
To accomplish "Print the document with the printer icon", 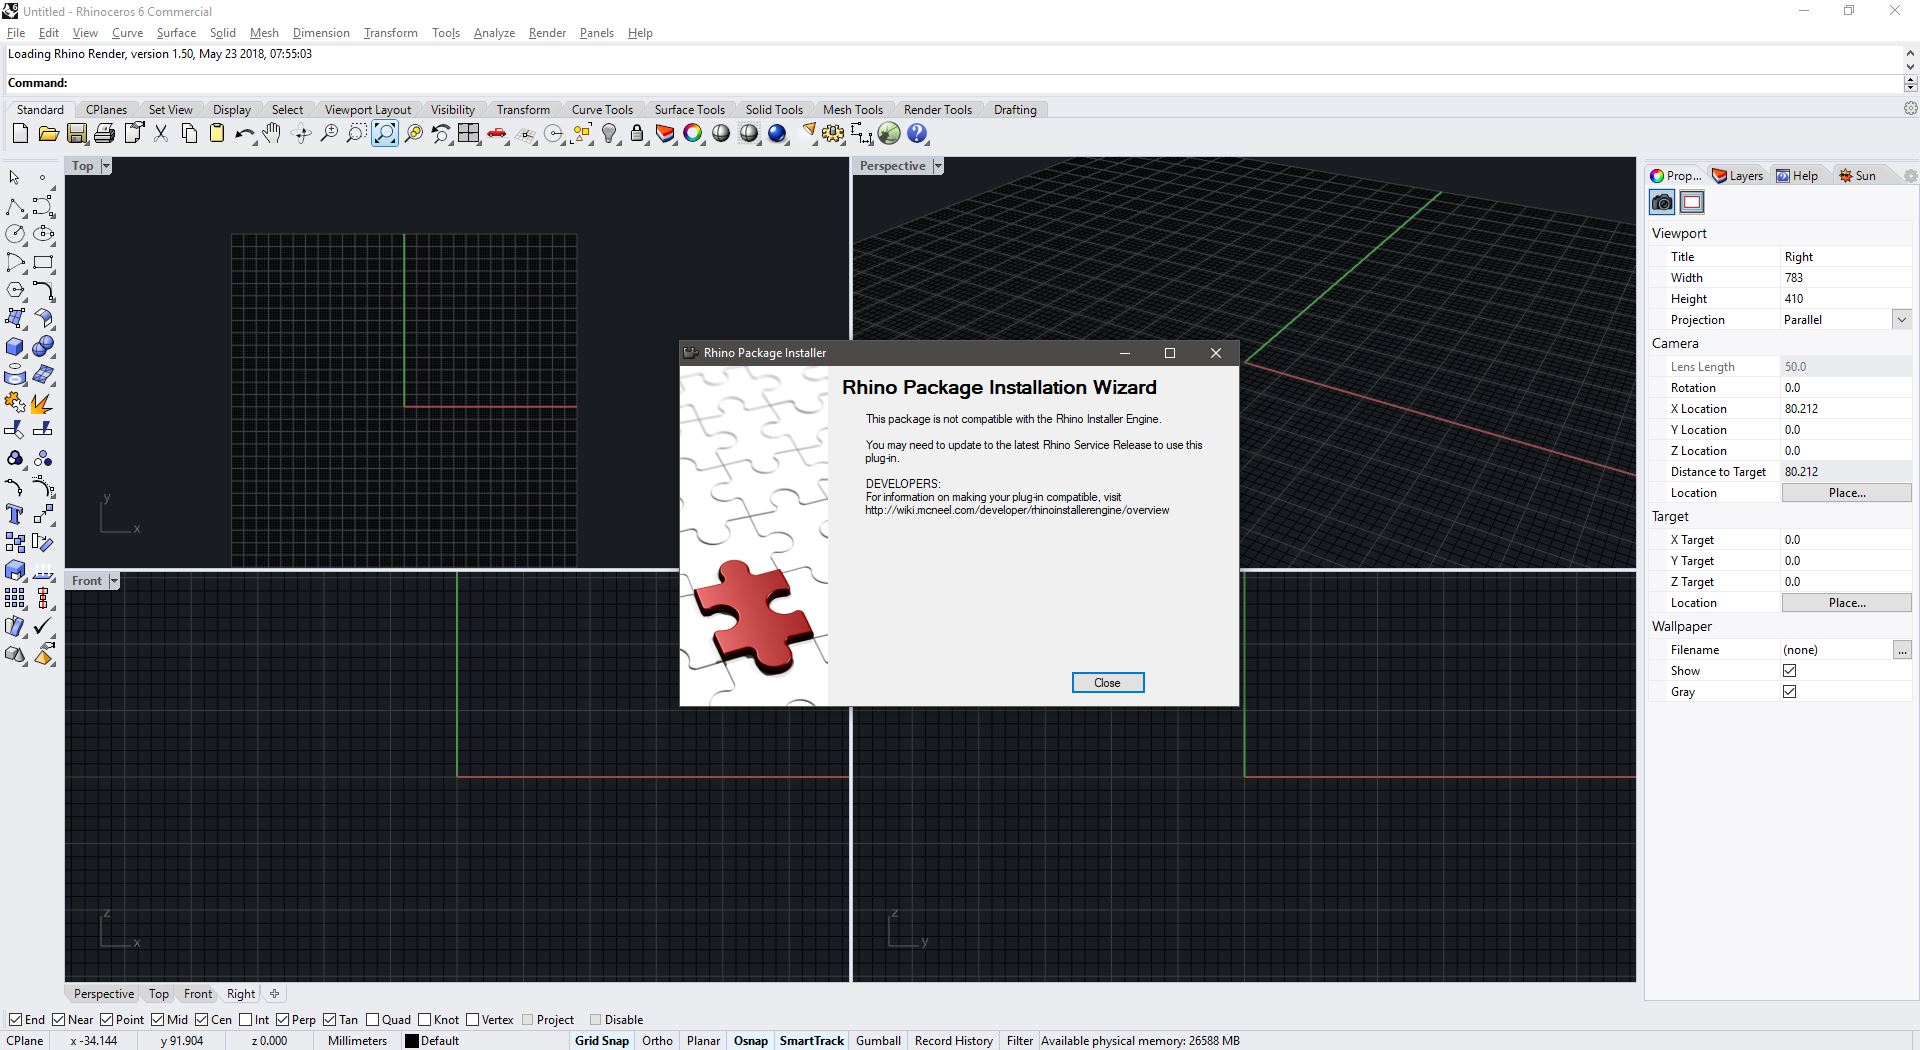I will tap(104, 134).
